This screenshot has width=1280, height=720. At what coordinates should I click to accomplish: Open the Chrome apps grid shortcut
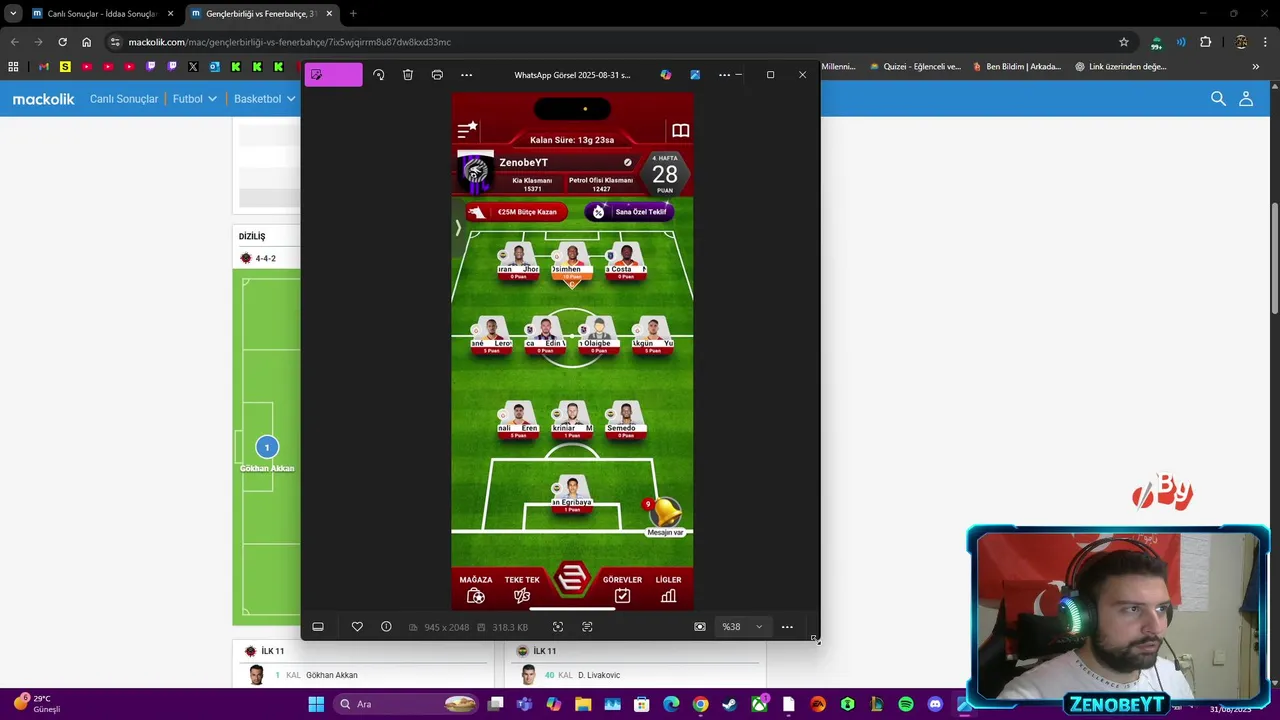click(13, 67)
